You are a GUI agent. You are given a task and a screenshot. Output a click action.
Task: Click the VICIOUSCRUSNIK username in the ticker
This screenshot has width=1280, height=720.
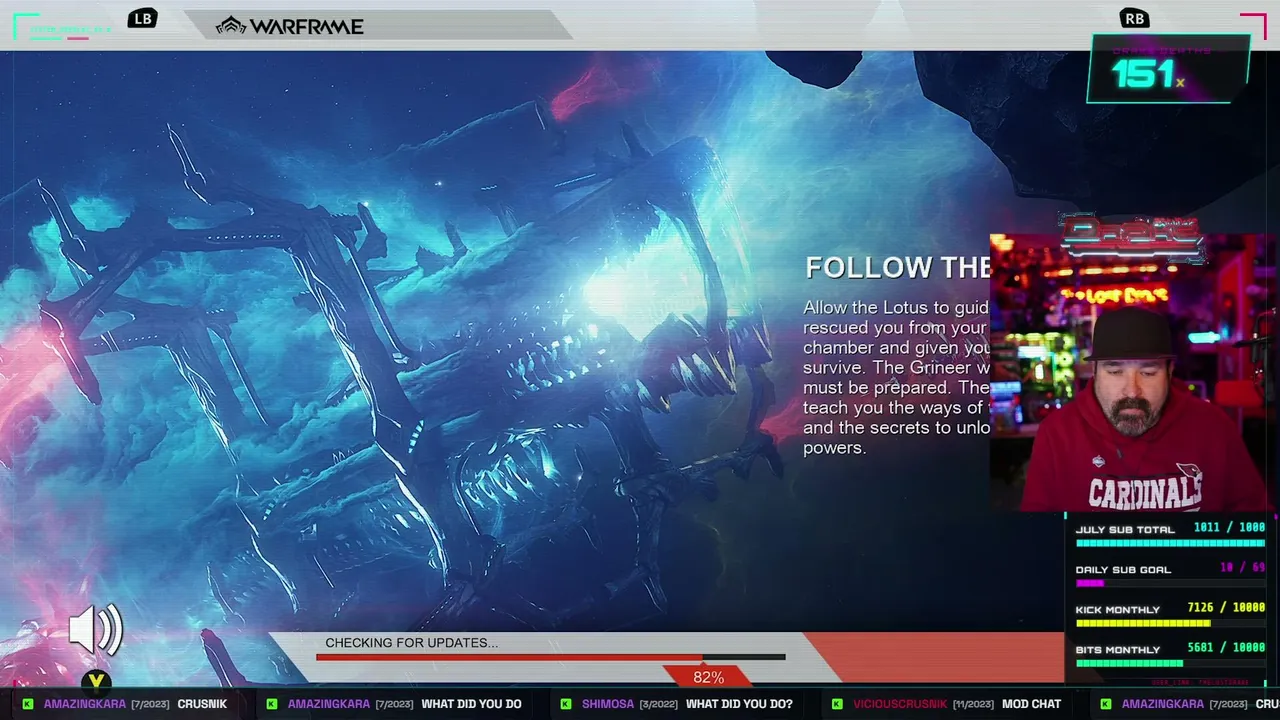point(900,704)
